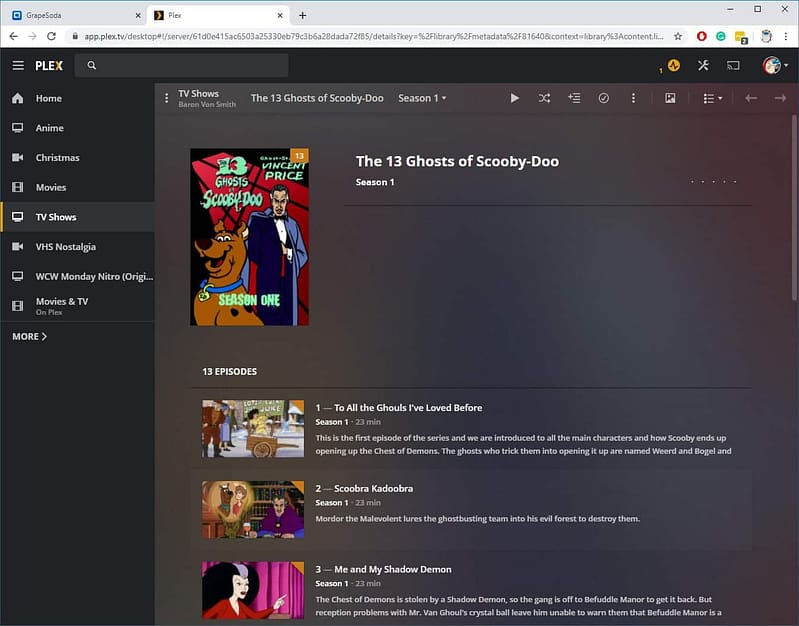The image size is (799, 626).
Task: Click the PLEX logo
Action: click(x=49, y=65)
